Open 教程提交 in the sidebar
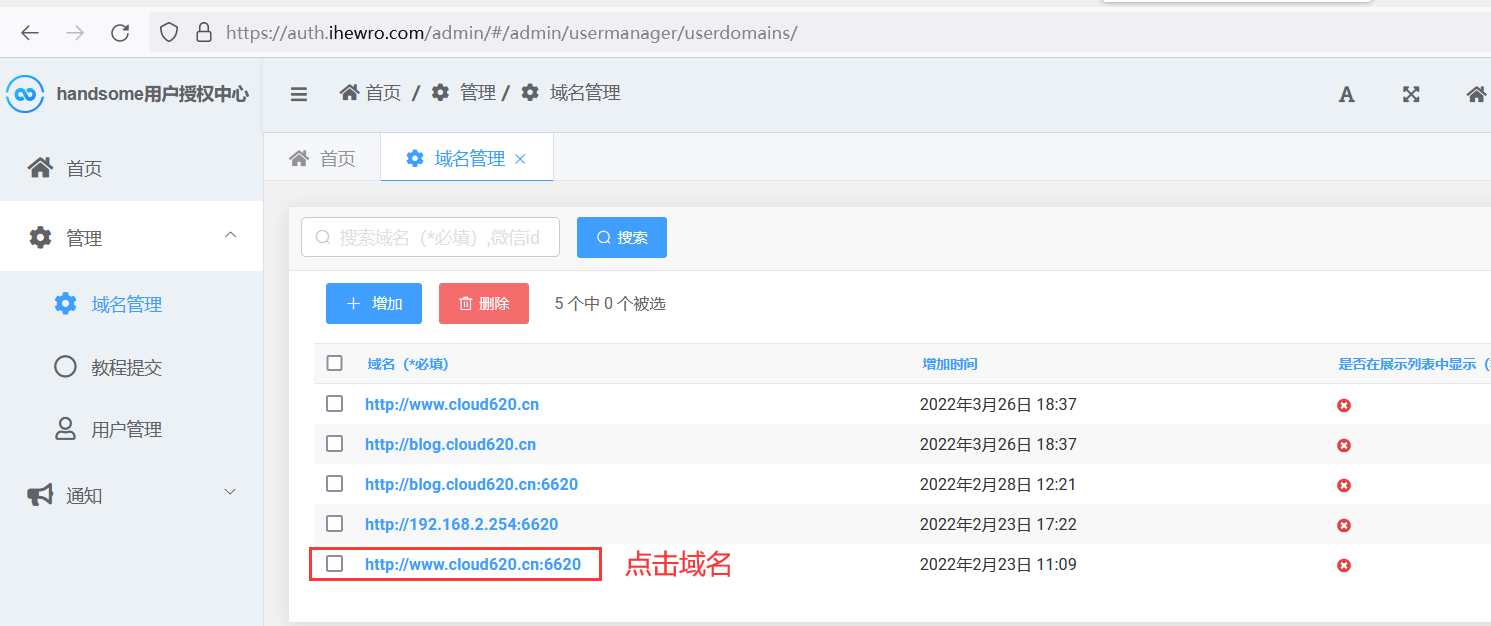This screenshot has width=1491, height=626. coord(131,367)
